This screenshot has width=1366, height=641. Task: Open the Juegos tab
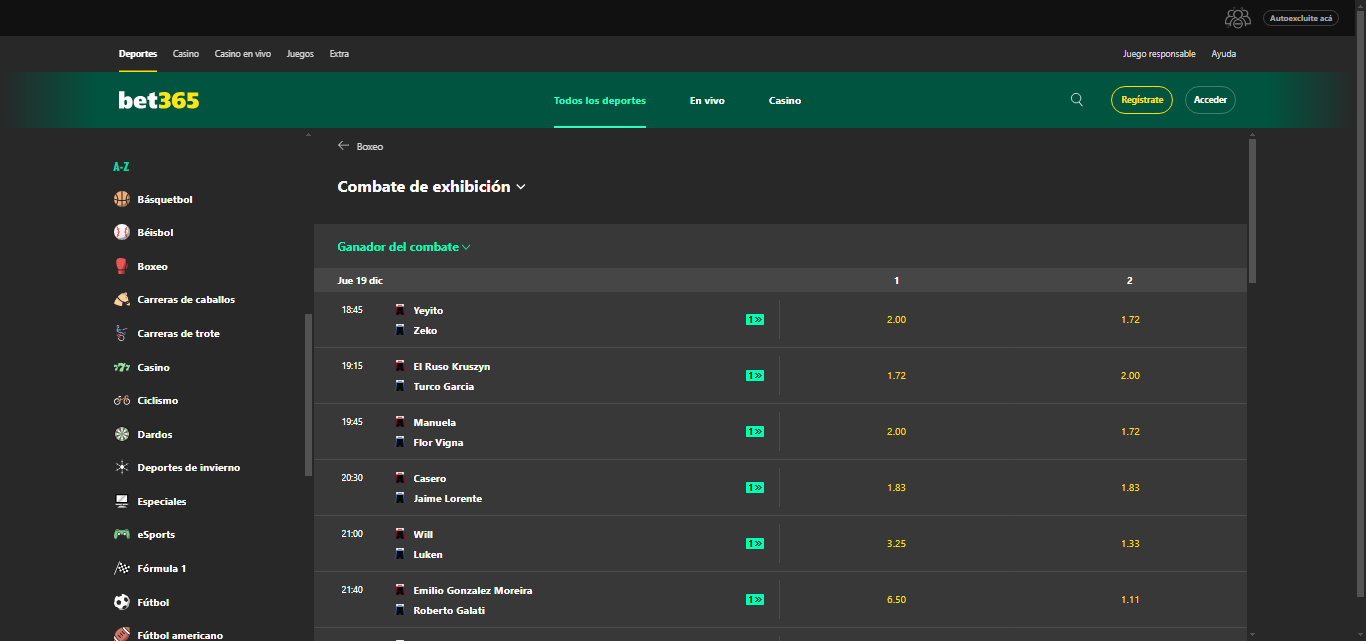pos(300,54)
